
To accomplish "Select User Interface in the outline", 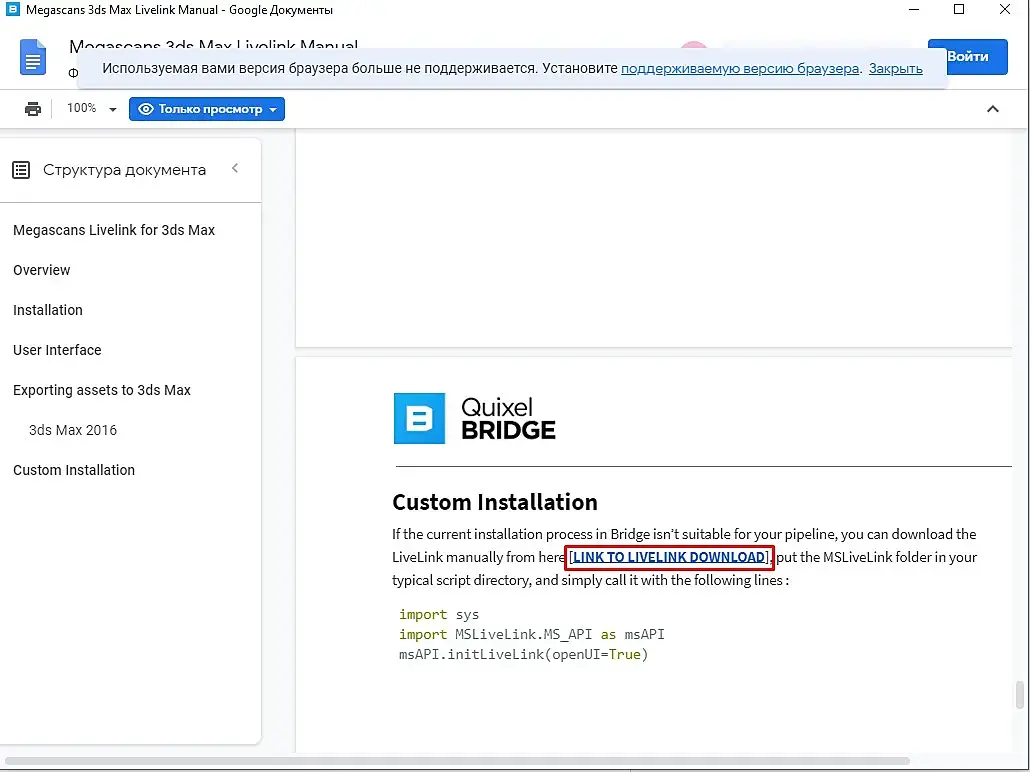I will (57, 350).
